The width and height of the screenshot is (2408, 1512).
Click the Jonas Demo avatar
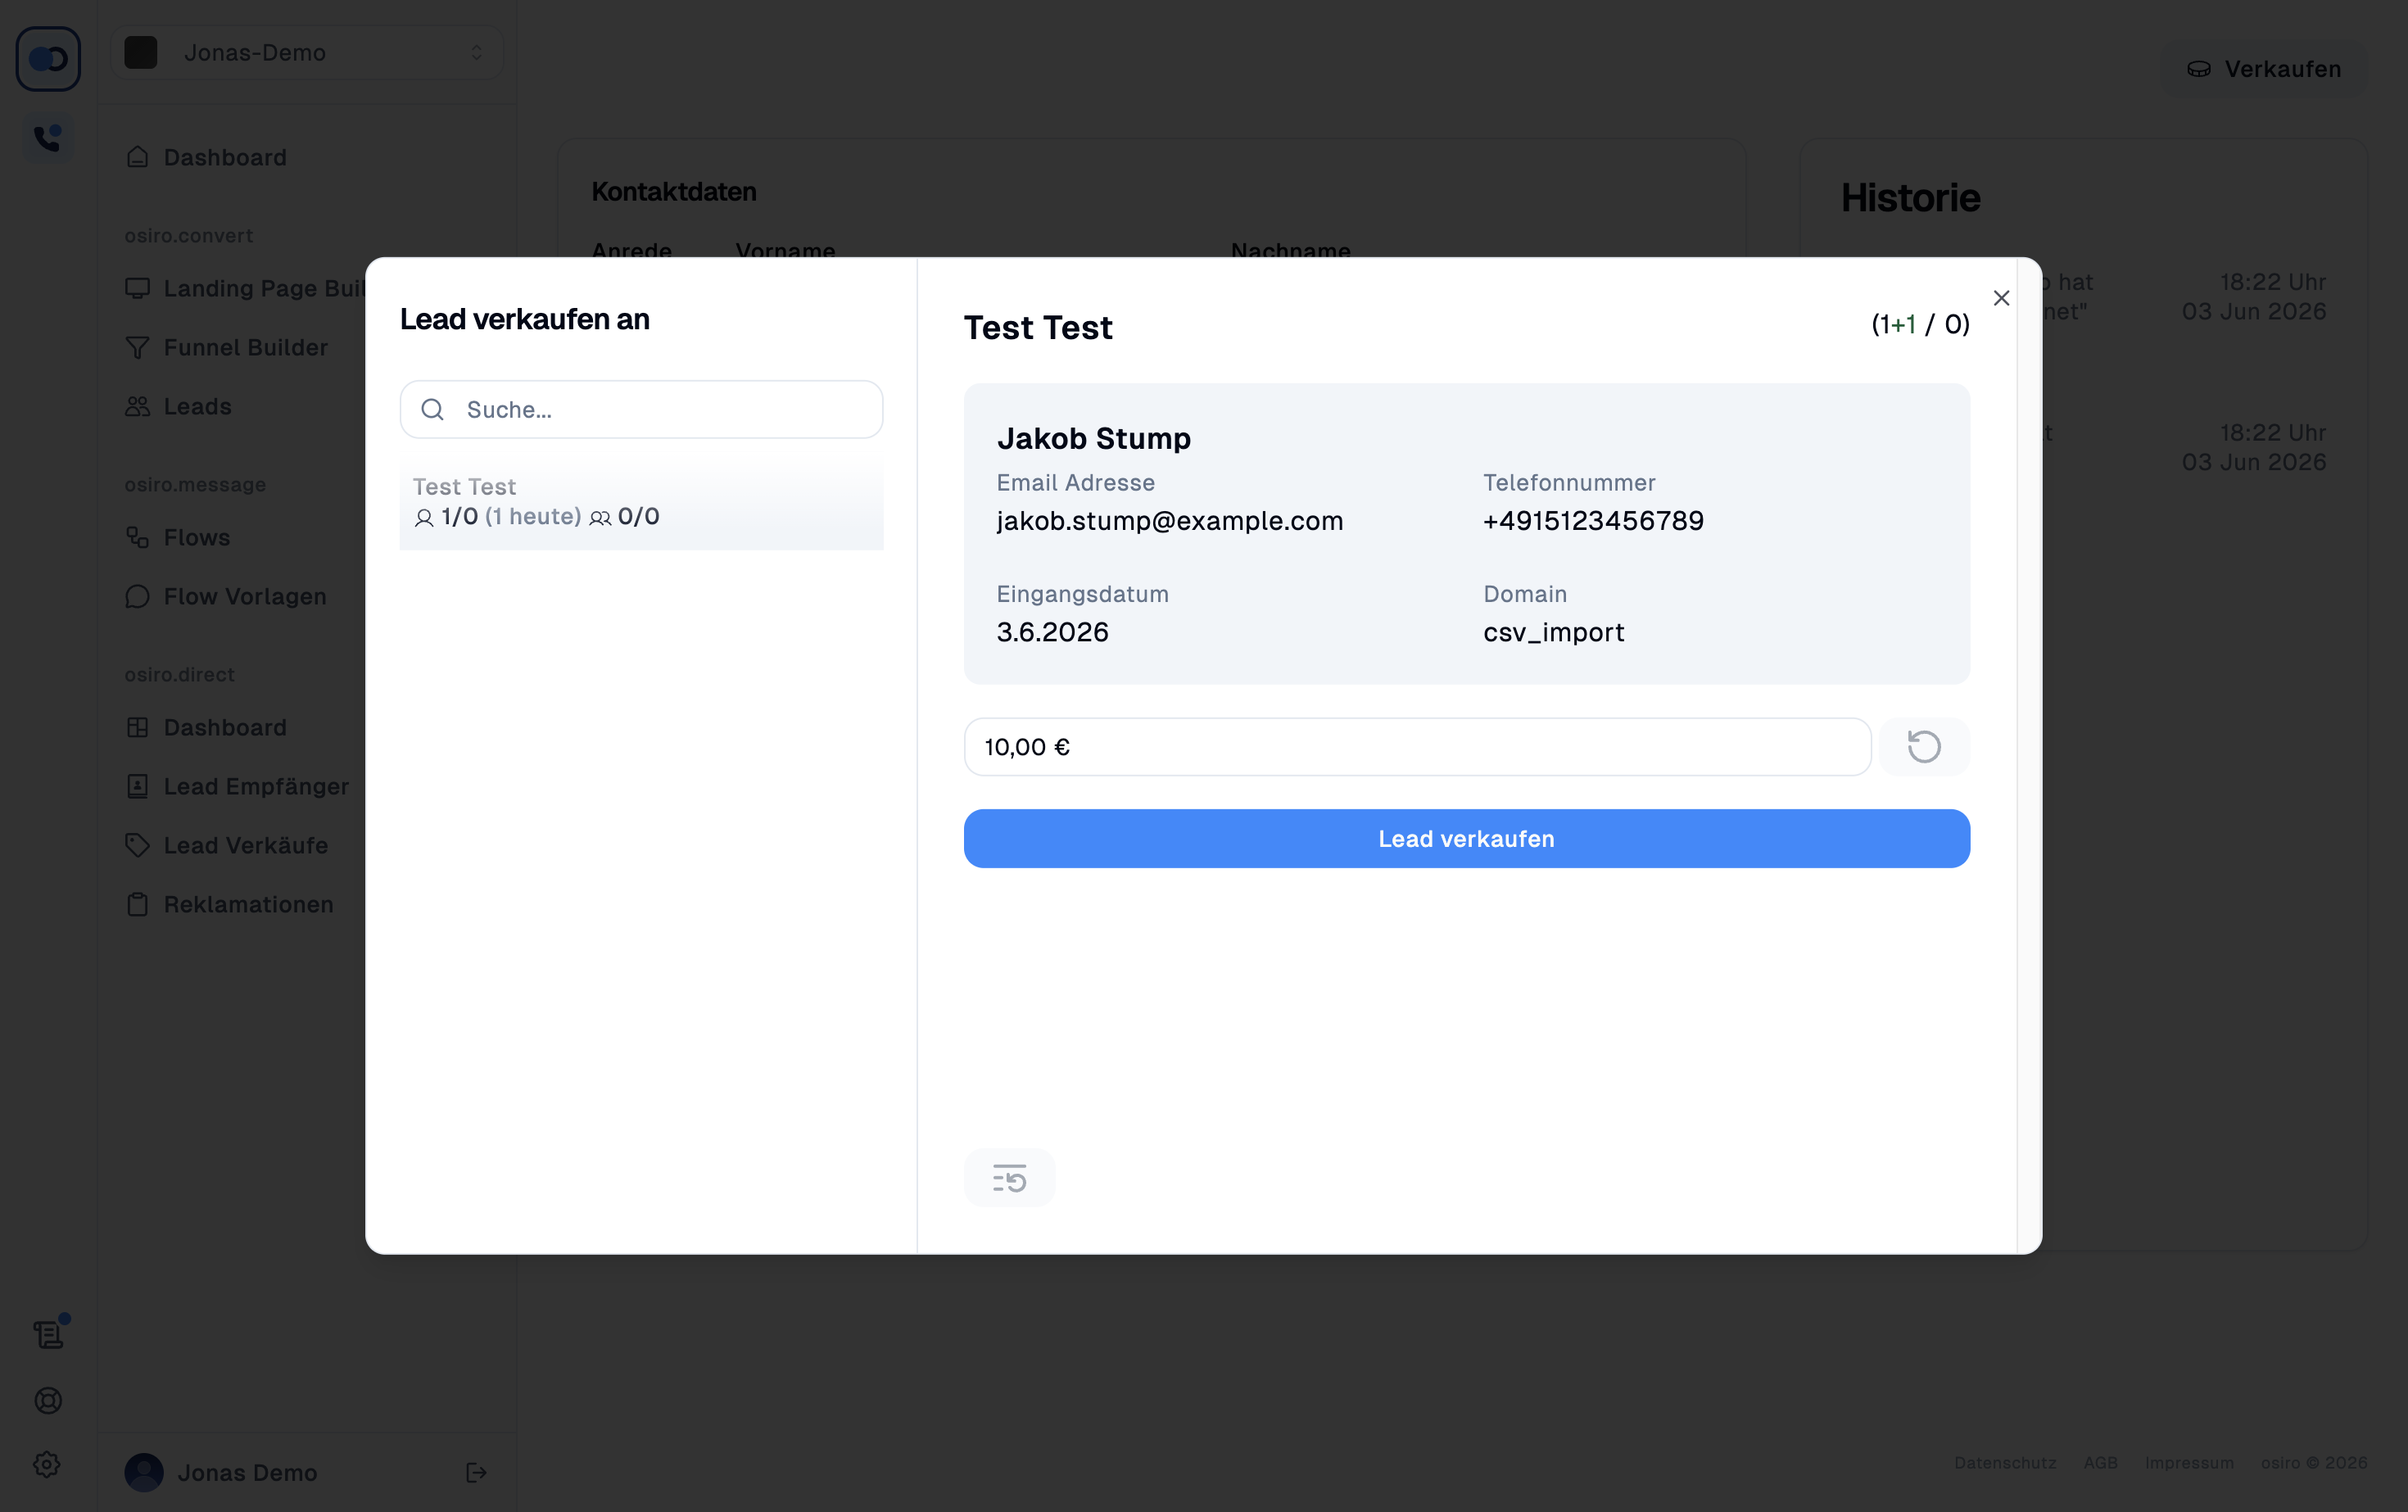[x=144, y=1472]
